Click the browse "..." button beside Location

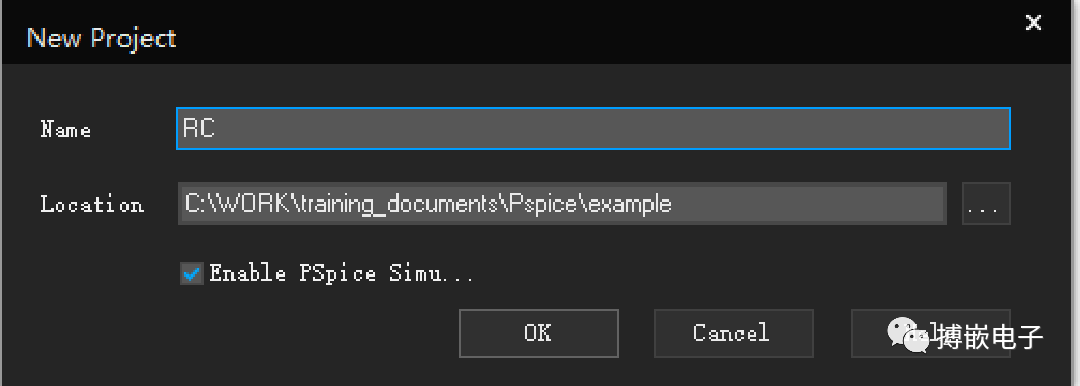click(986, 203)
